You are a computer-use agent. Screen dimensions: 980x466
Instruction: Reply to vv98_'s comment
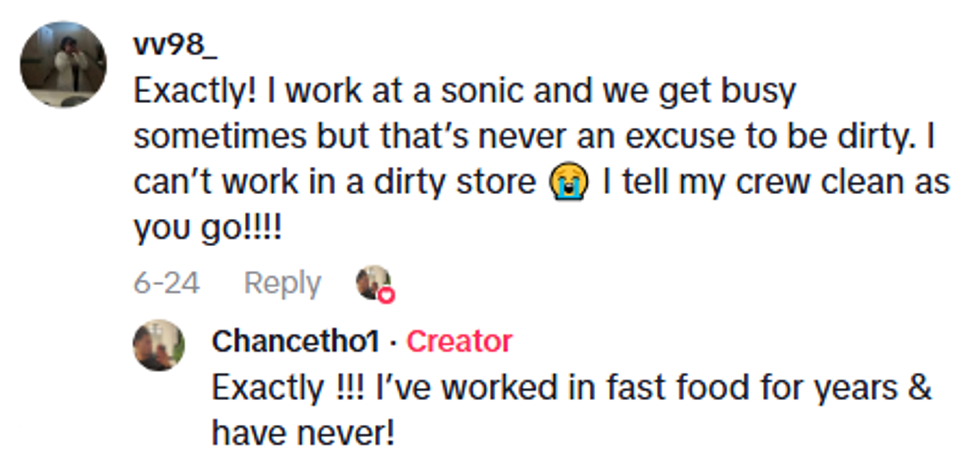coord(282,283)
